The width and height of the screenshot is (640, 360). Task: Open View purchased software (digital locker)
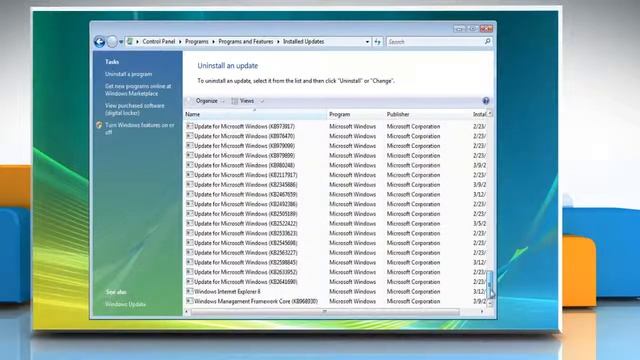(x=135, y=109)
